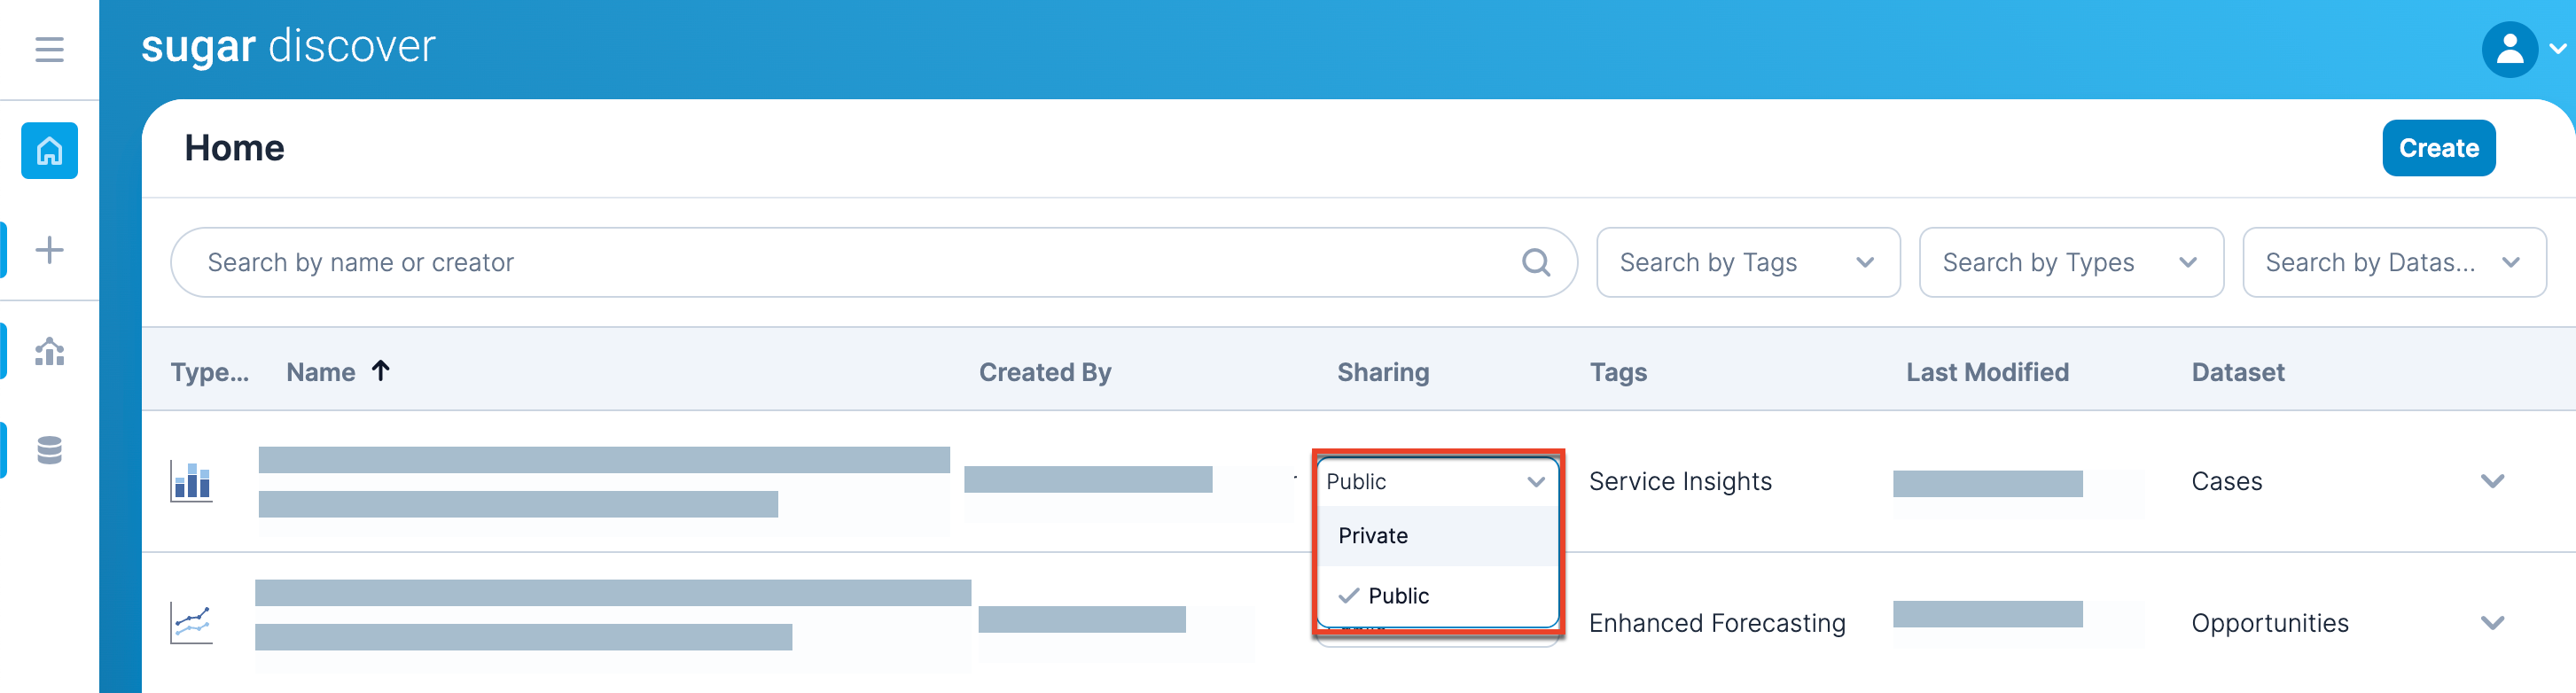Open the Search by Tags dropdown
Screen dimensions: 2576x693
coord(1747,263)
